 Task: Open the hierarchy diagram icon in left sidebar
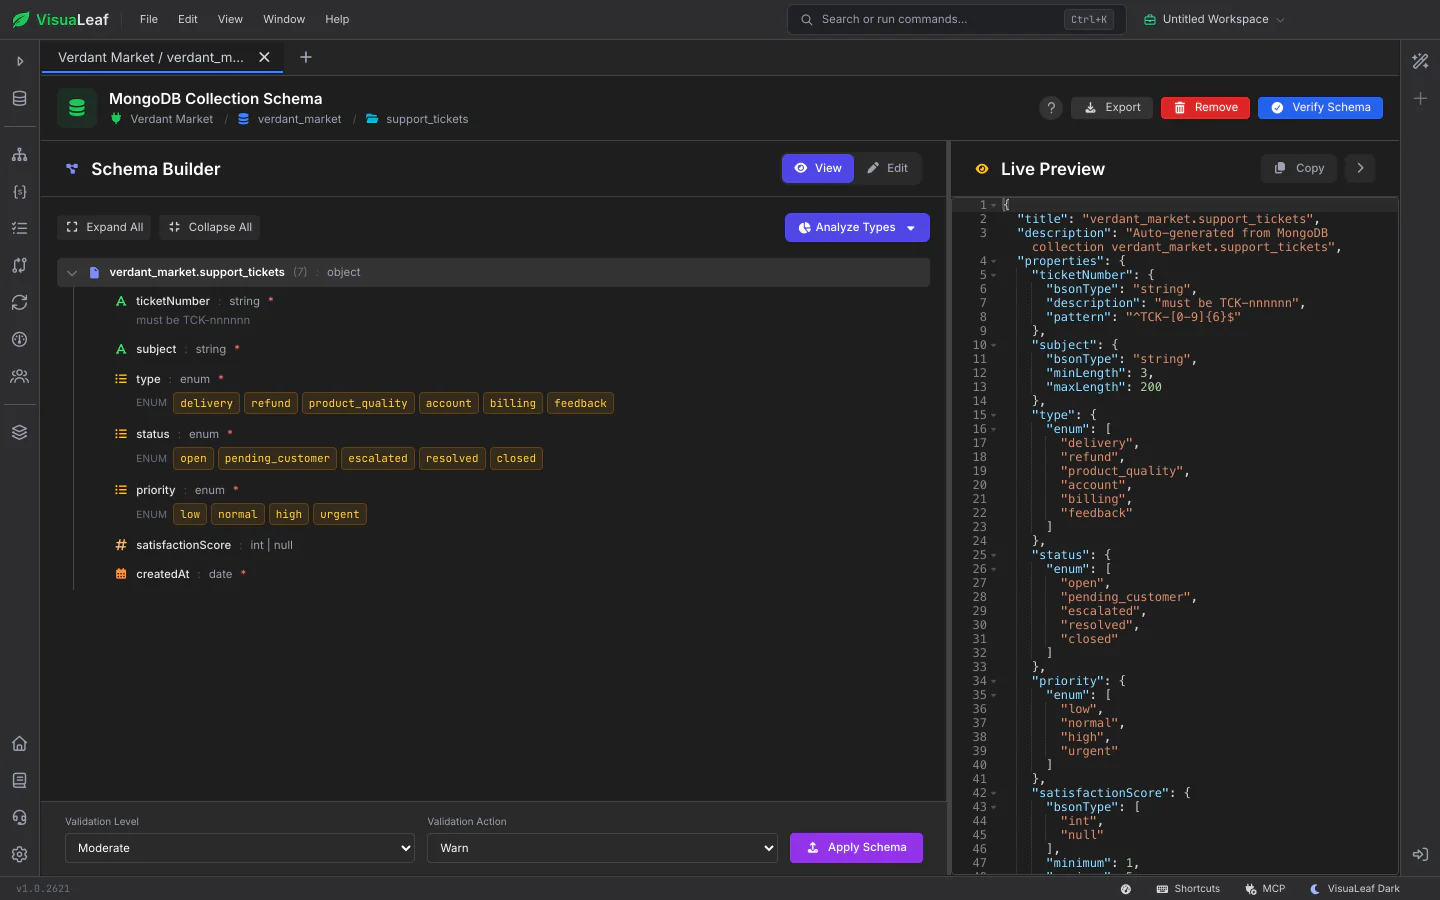tap(20, 155)
